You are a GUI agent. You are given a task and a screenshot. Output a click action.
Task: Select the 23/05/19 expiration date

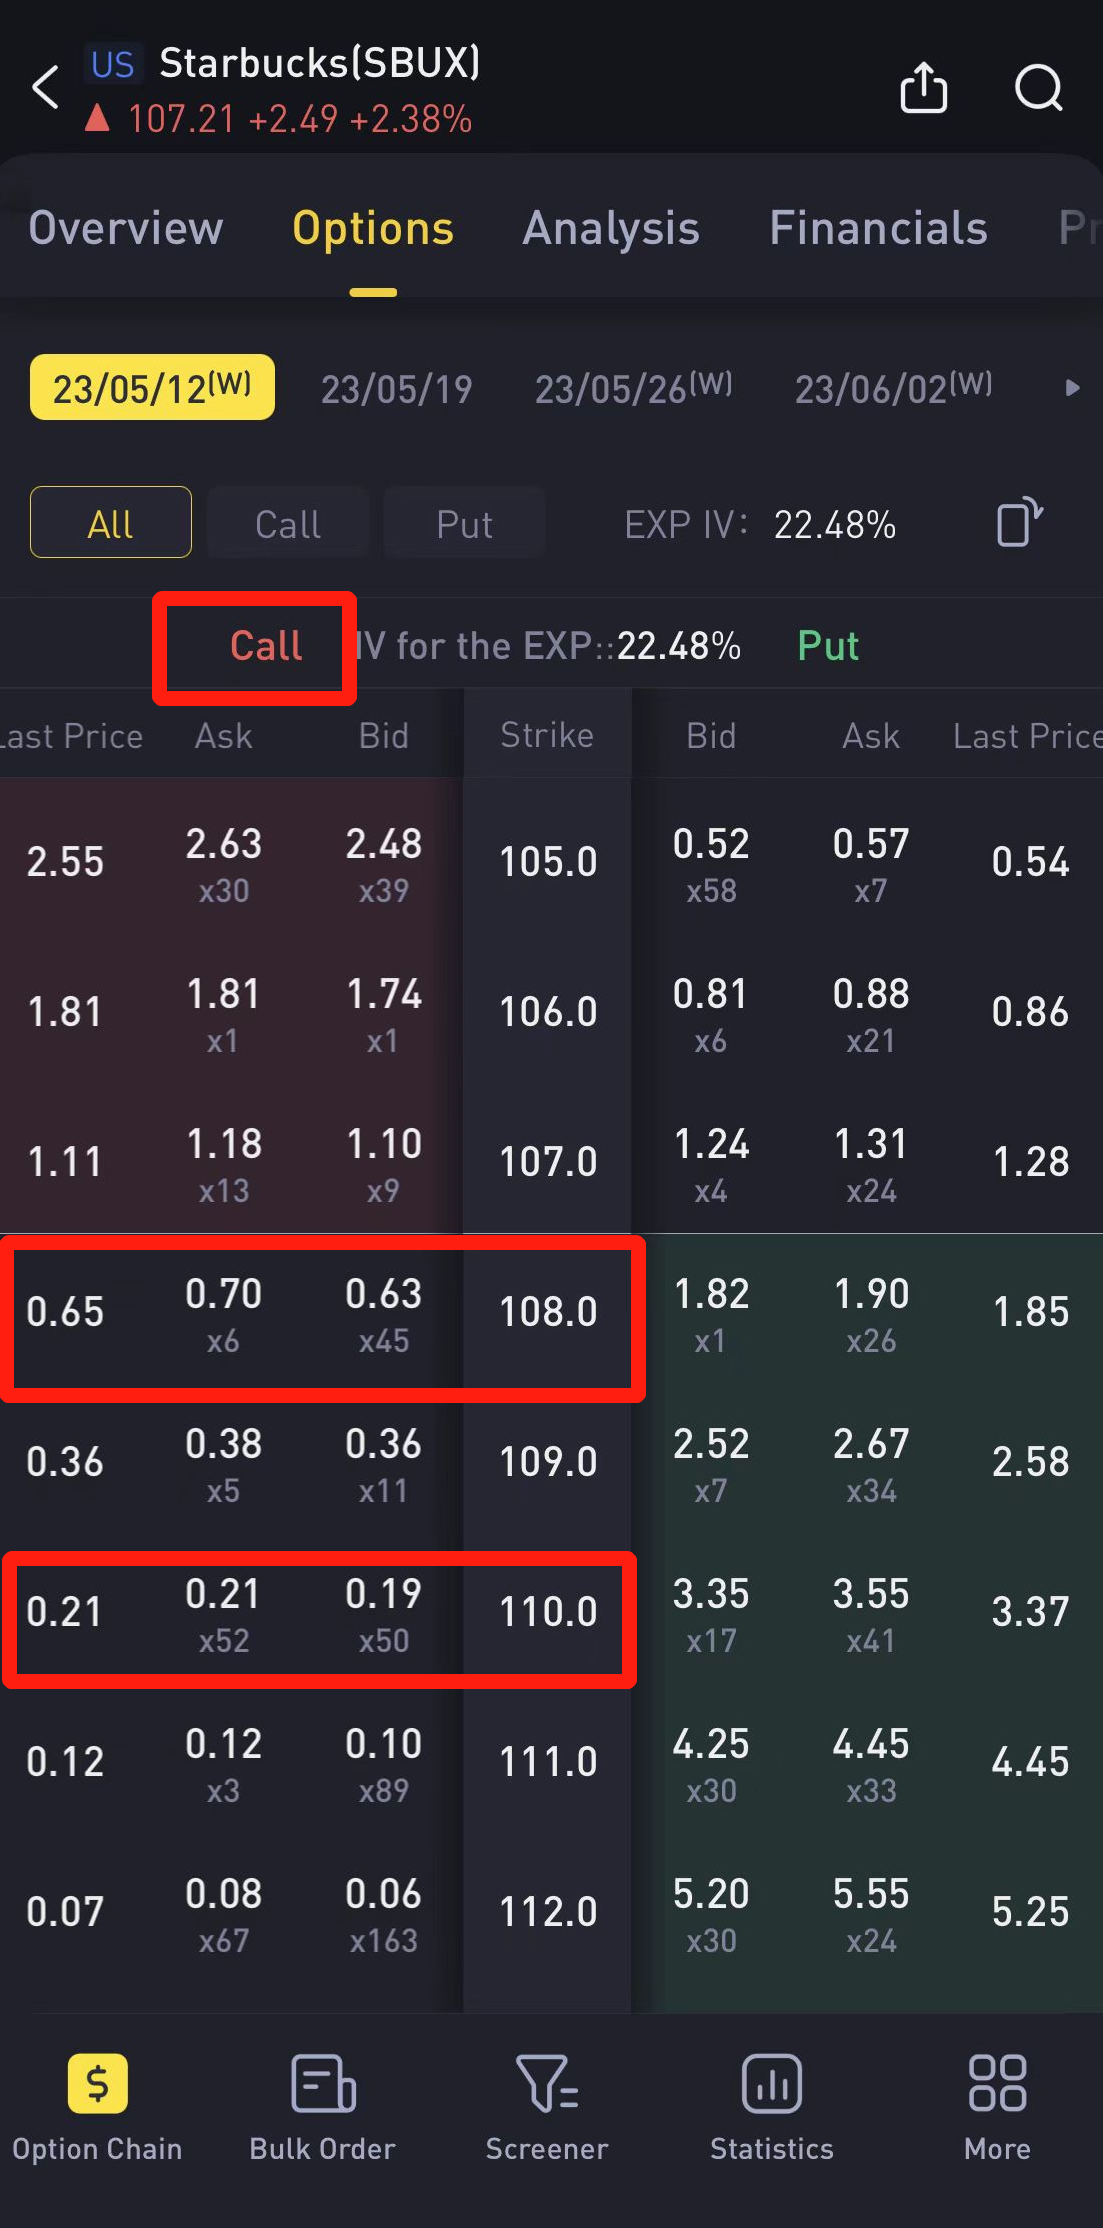[396, 389]
